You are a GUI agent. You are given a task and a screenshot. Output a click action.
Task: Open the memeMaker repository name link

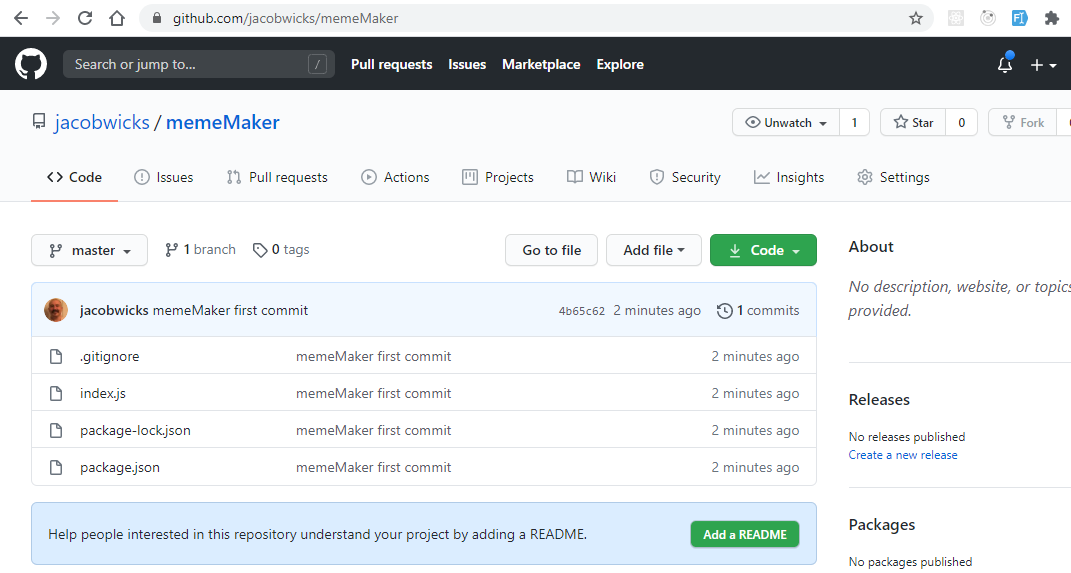pyautogui.click(x=223, y=122)
